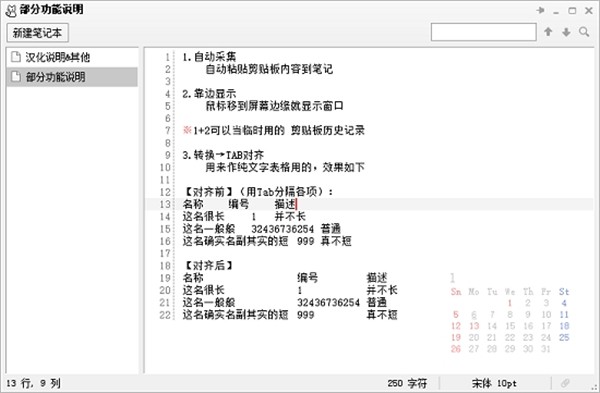Click the pin window icon in title bar
The height and width of the screenshot is (393, 600).
(x=540, y=10)
